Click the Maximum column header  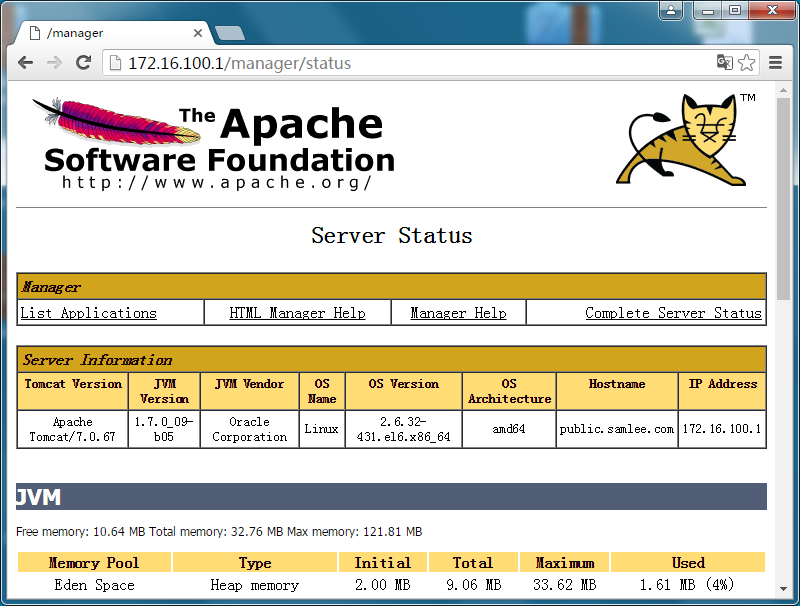click(564, 562)
